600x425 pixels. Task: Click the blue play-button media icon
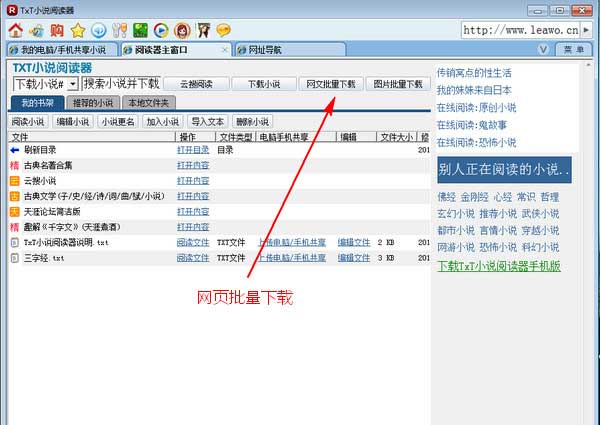point(161,30)
